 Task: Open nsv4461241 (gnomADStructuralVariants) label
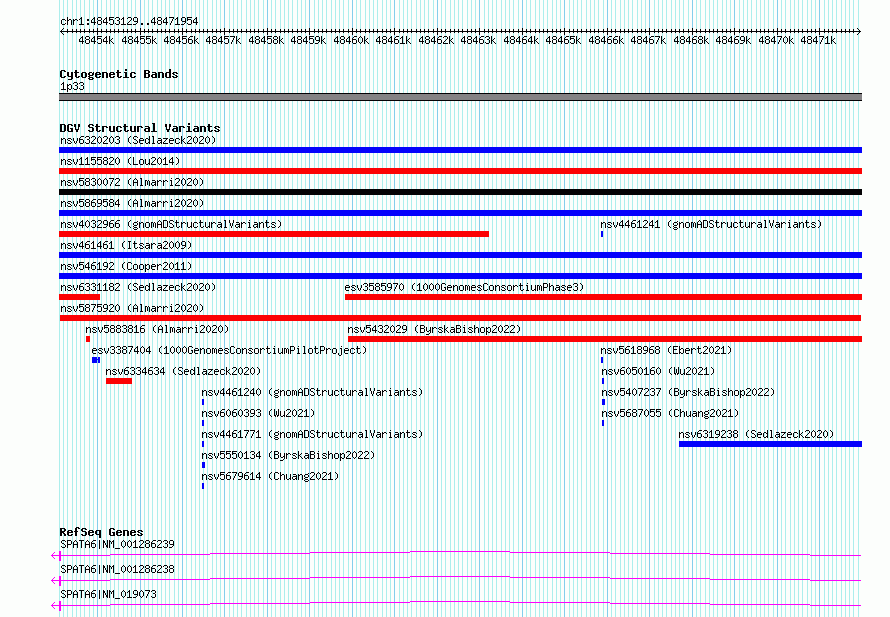pos(711,224)
